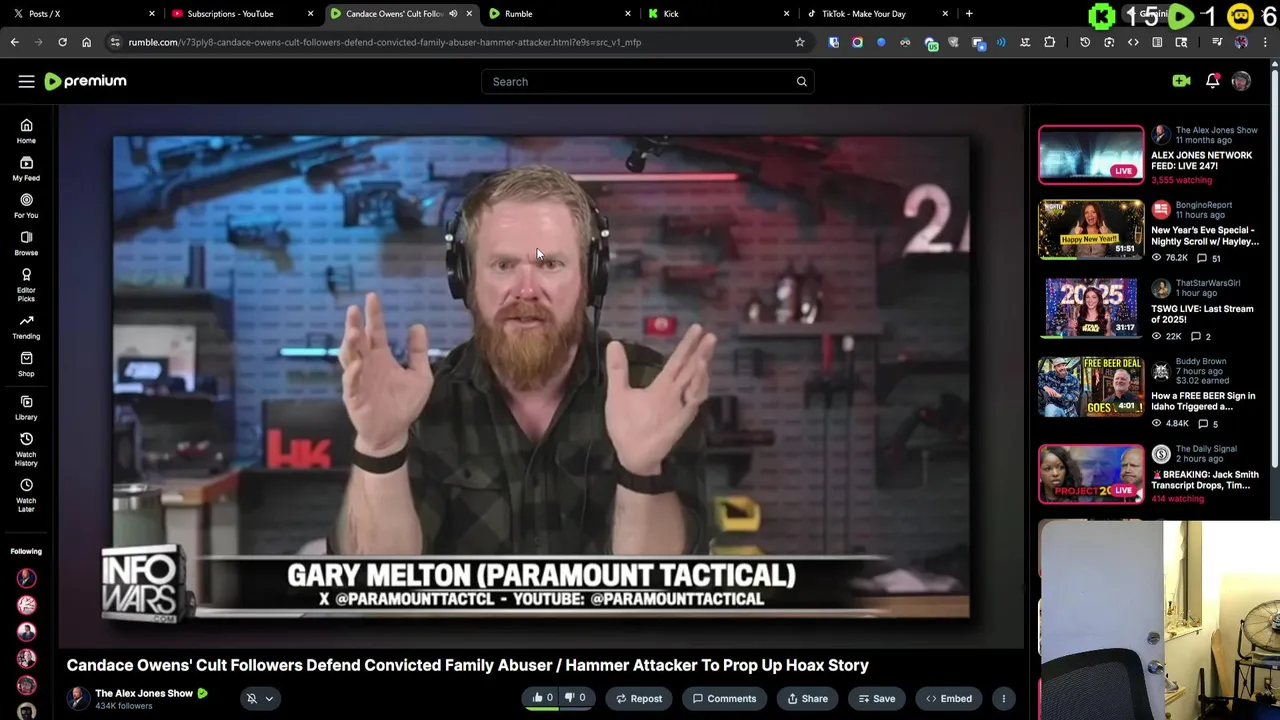This screenshot has height=720, width=1280.
Task: Open browser home button
Action: 86,42
